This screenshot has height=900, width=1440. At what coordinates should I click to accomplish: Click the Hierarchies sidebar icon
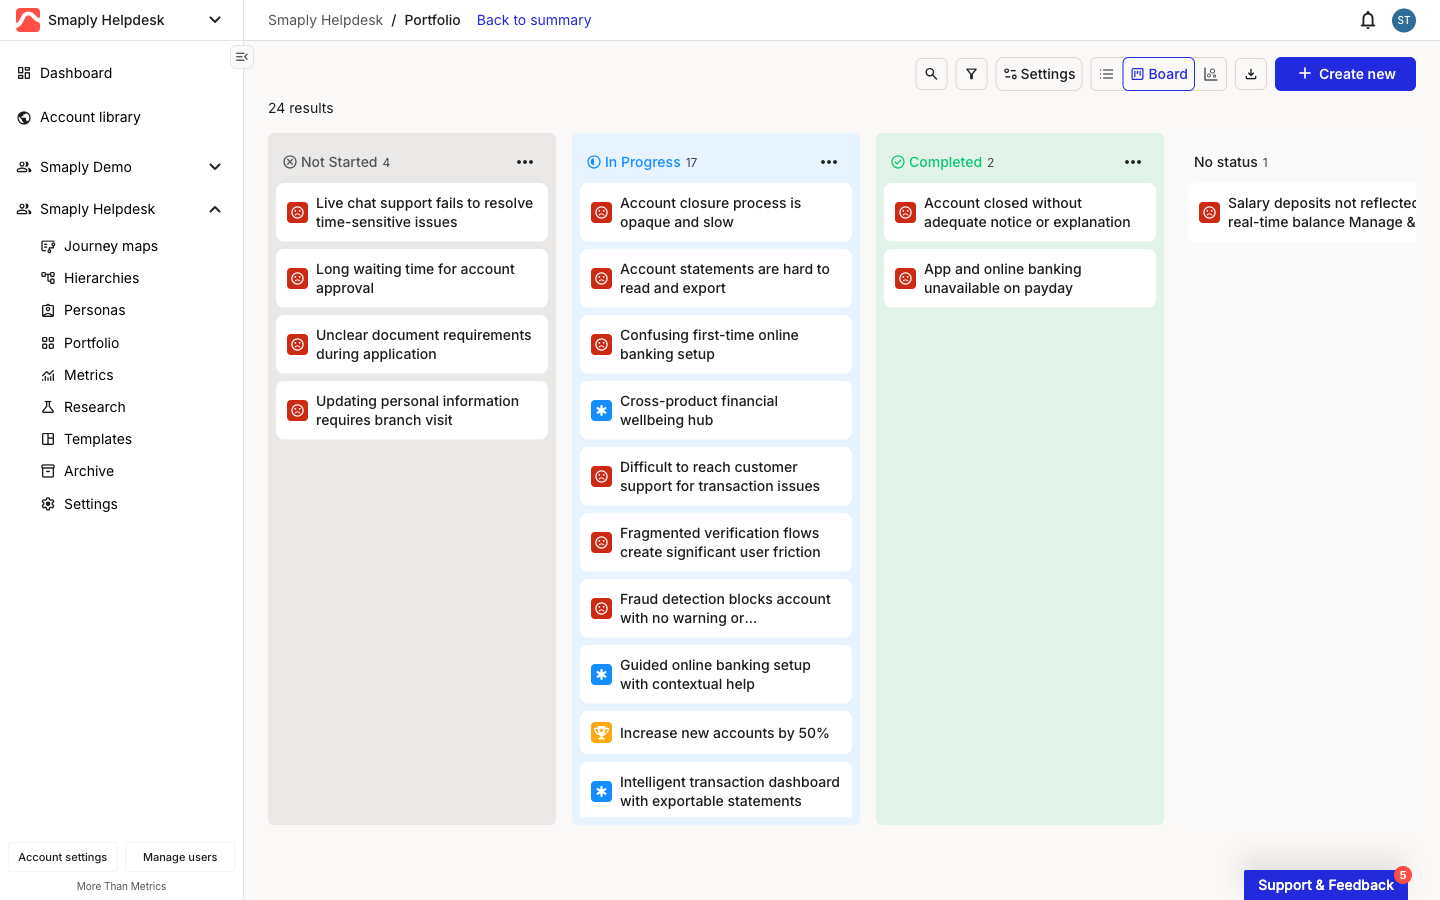(x=48, y=278)
